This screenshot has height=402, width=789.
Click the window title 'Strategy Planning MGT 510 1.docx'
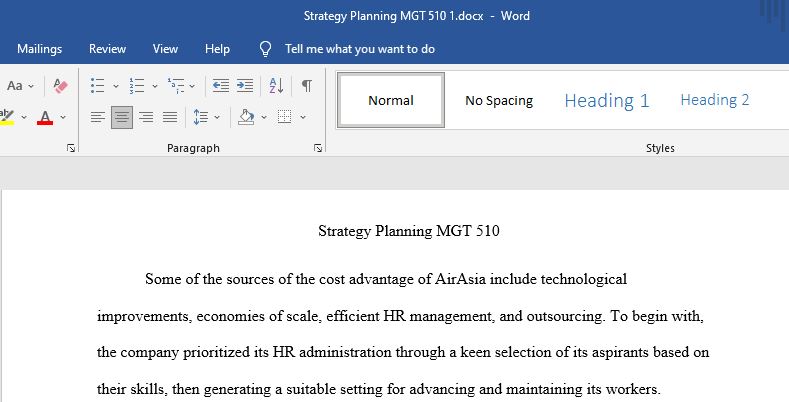393,16
